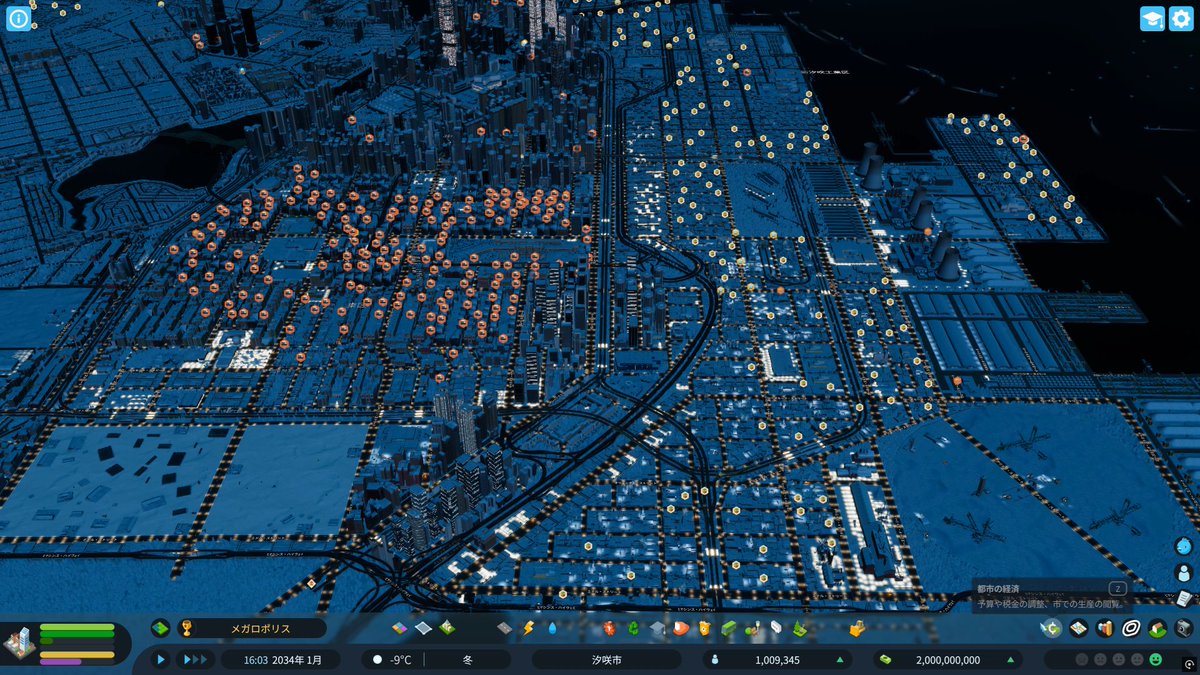The height and width of the screenshot is (675, 1200).
Task: Open the Electricity services menu
Action: click(529, 628)
